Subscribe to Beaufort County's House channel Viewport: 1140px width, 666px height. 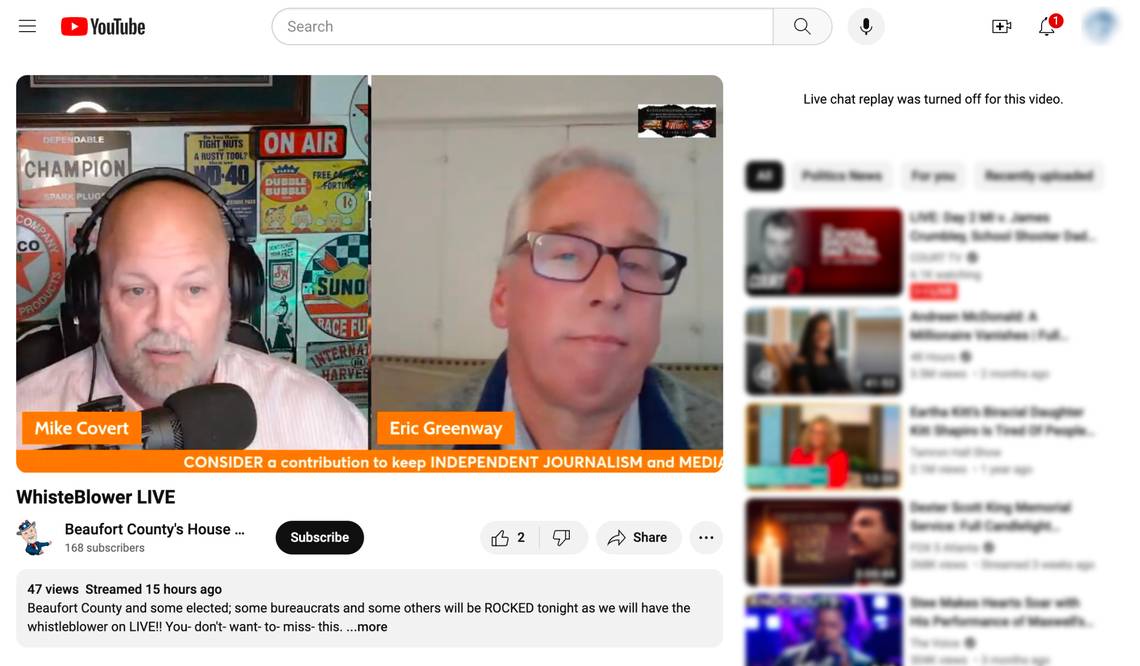[x=319, y=538]
